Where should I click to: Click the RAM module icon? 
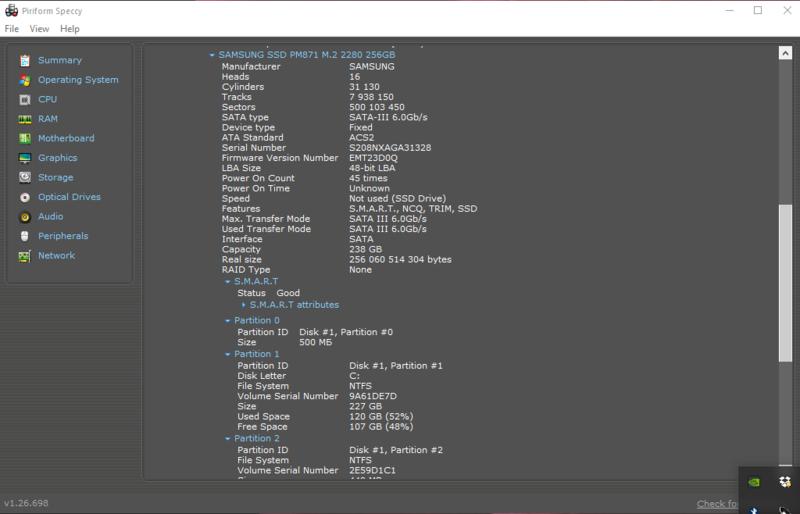(24, 119)
